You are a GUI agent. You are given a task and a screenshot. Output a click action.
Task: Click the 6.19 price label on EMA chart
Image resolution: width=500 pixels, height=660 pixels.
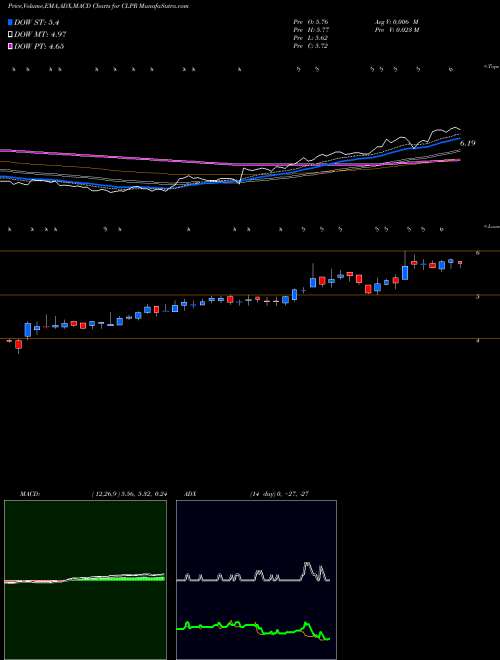coord(467,143)
